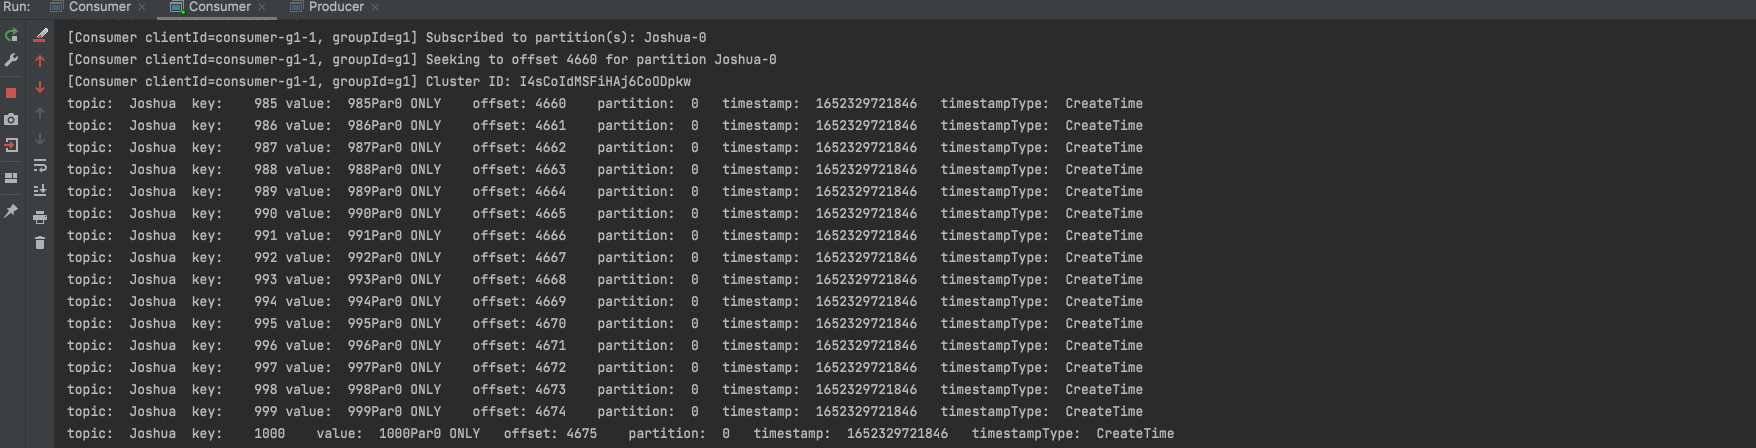
Task: Close the Consumer tab with green running dot
Action: click(x=262, y=7)
